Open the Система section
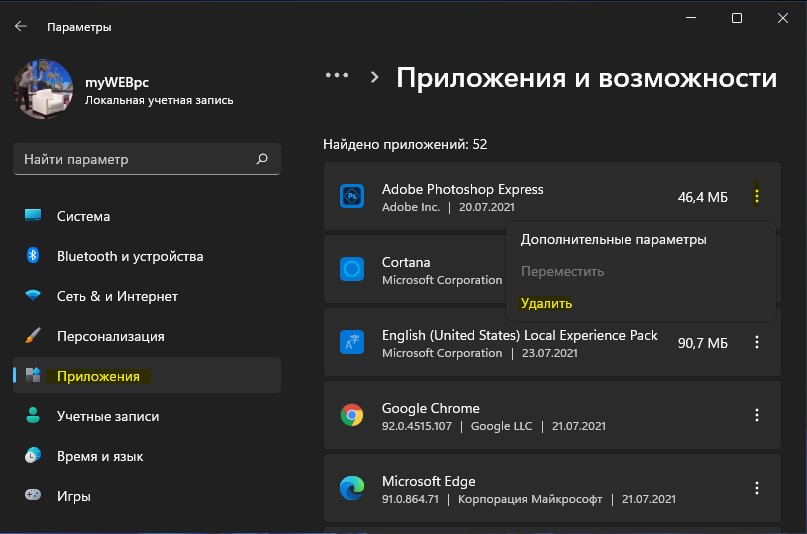 pos(147,216)
